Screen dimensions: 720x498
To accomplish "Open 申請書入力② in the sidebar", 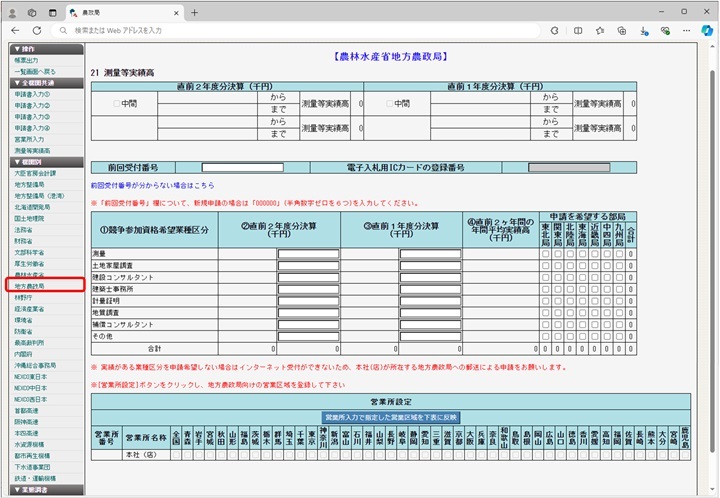I will pos(32,106).
